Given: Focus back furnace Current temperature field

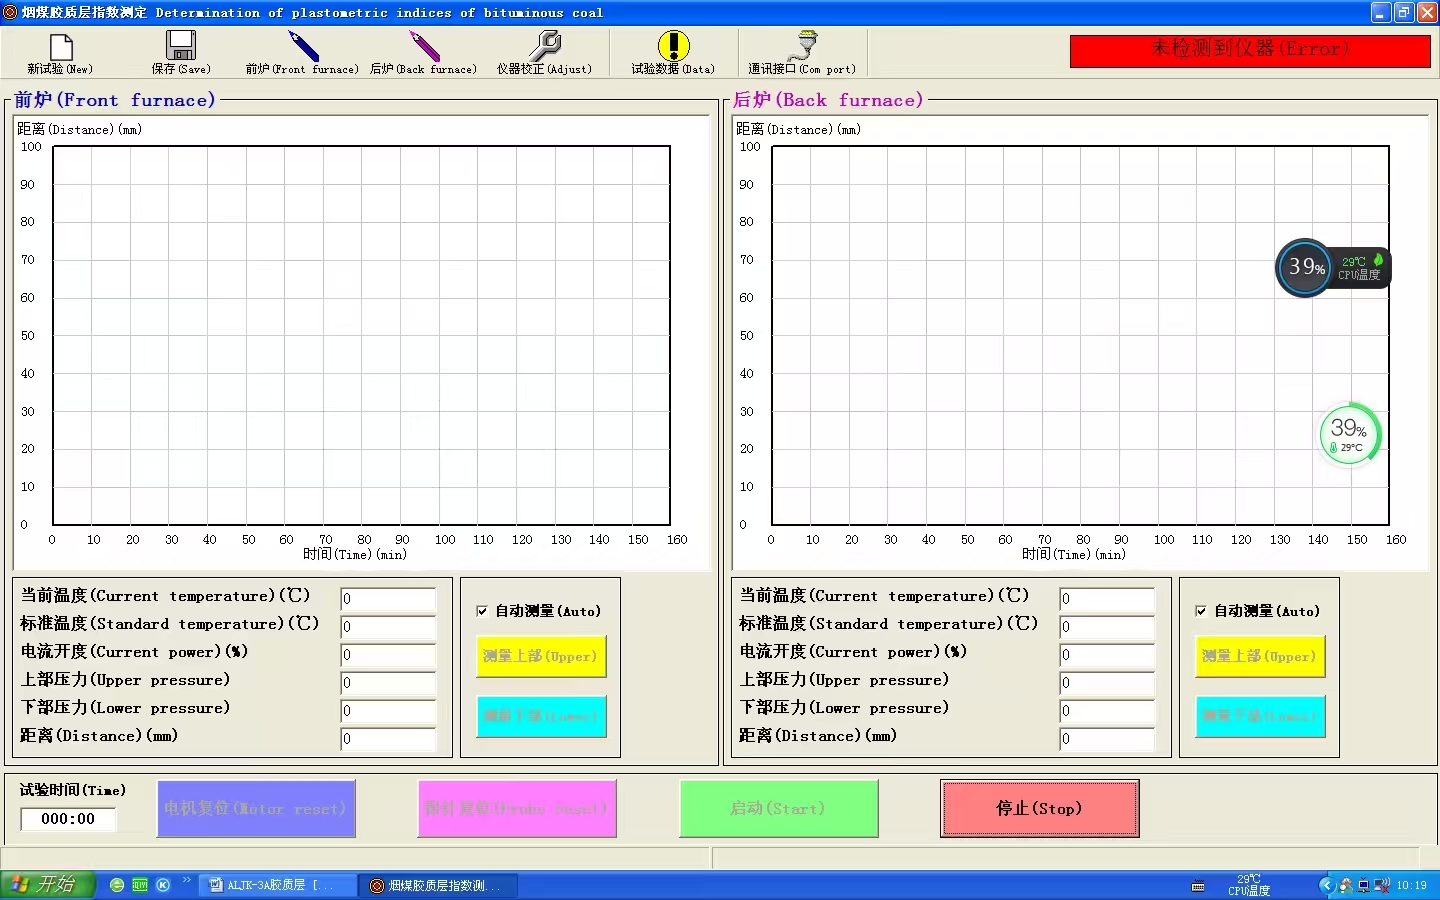Looking at the screenshot, I should (1107, 599).
